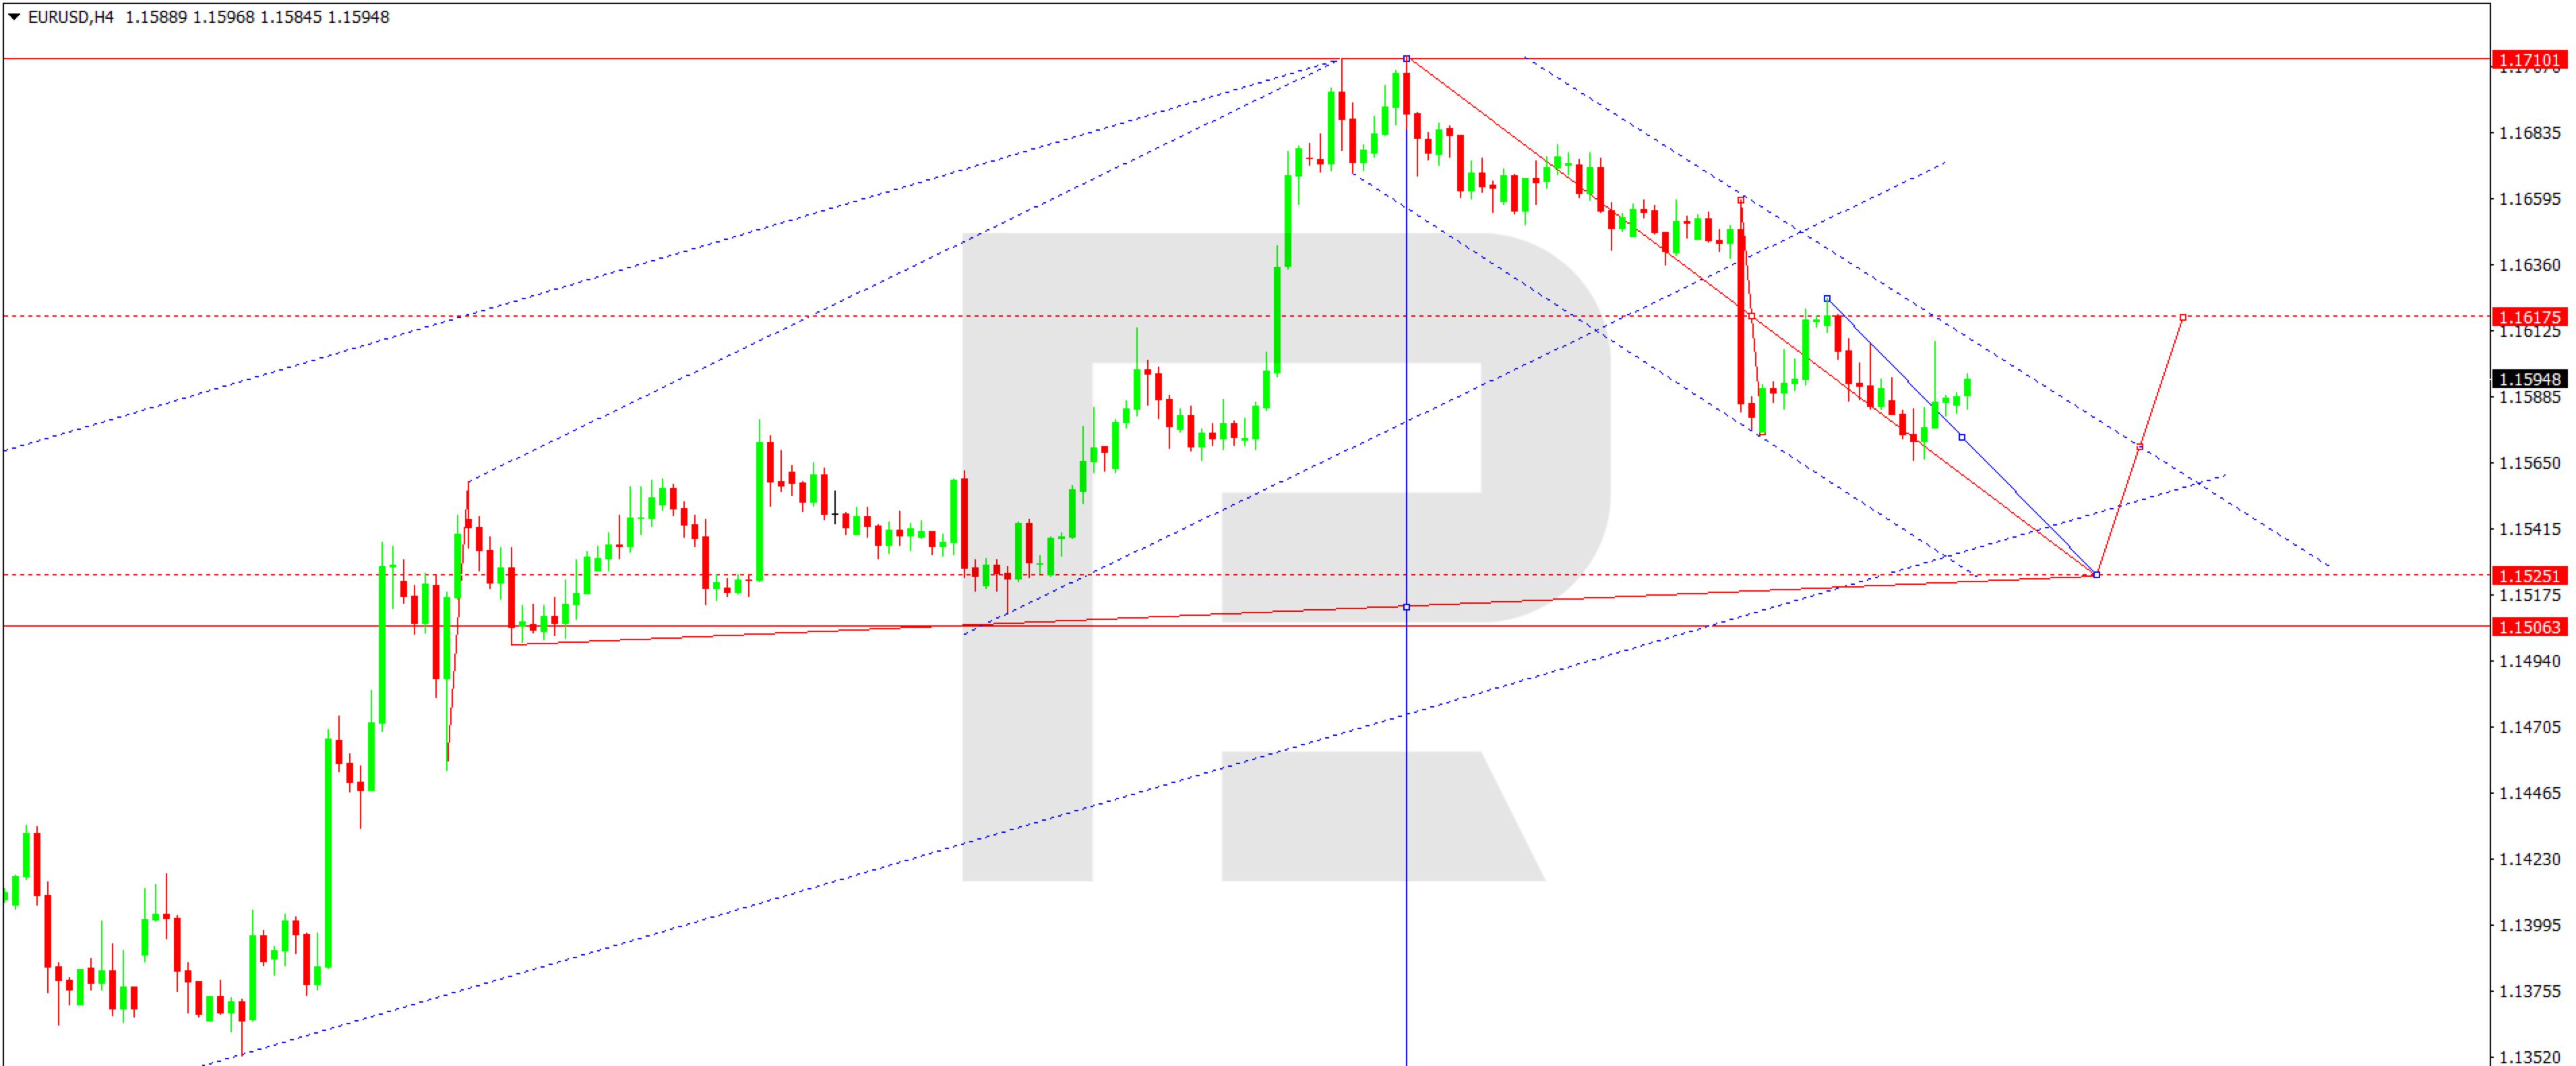
Task: Select the start handle of the solid blue trendline
Action: 1827,298
